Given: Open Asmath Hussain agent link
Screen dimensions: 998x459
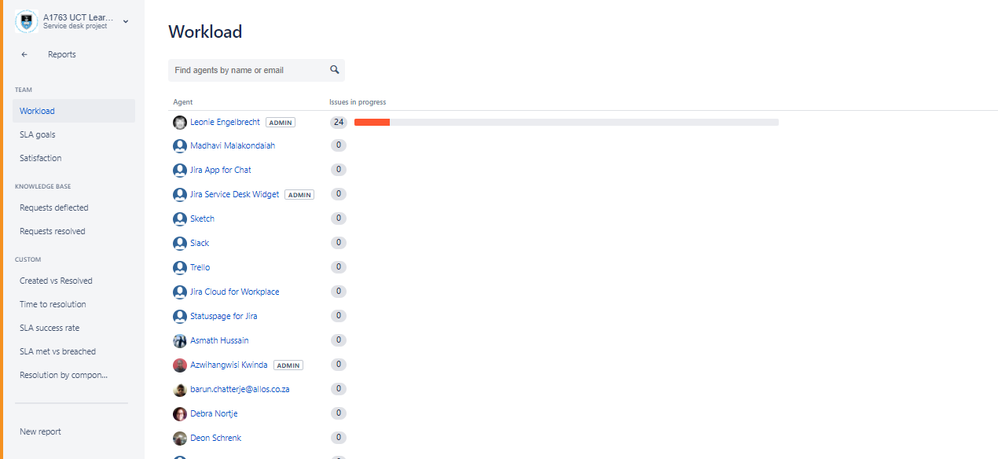Looking at the screenshot, I should pos(220,341).
